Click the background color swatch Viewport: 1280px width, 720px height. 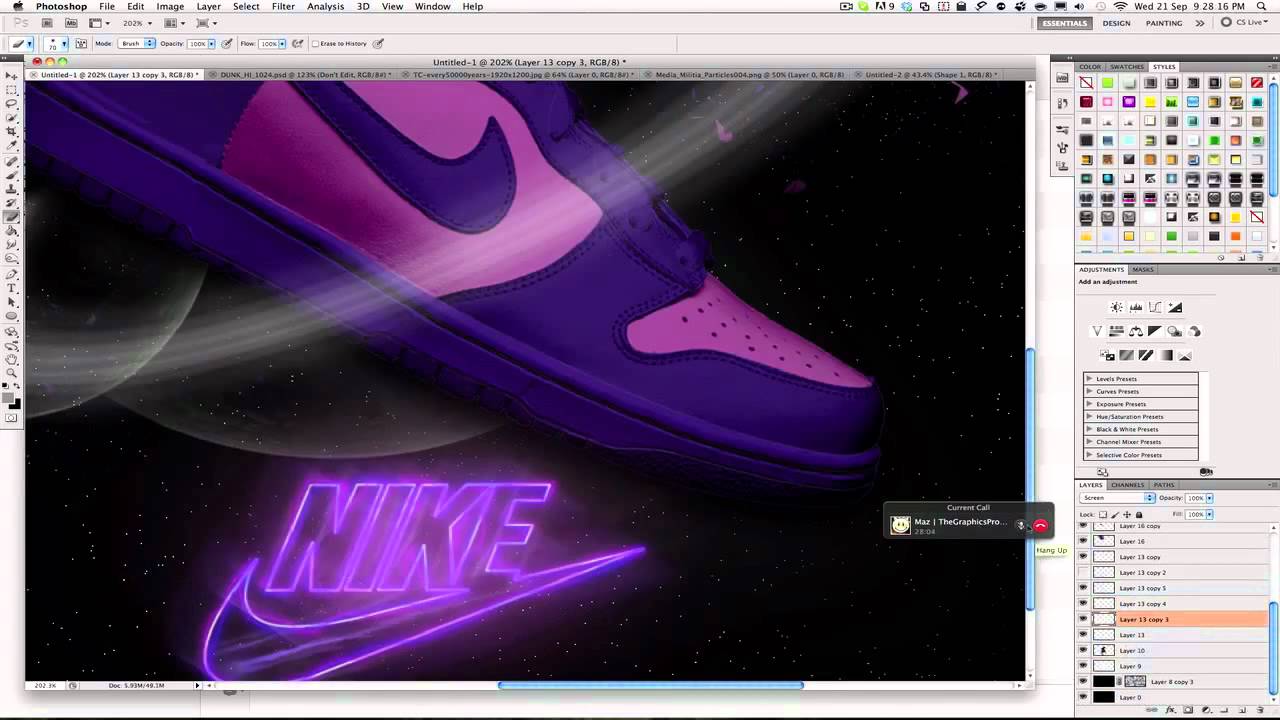coord(15,404)
